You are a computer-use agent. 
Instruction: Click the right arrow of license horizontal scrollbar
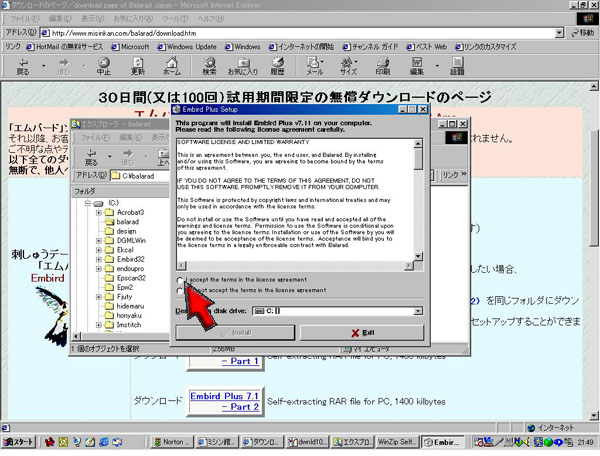coord(409,265)
